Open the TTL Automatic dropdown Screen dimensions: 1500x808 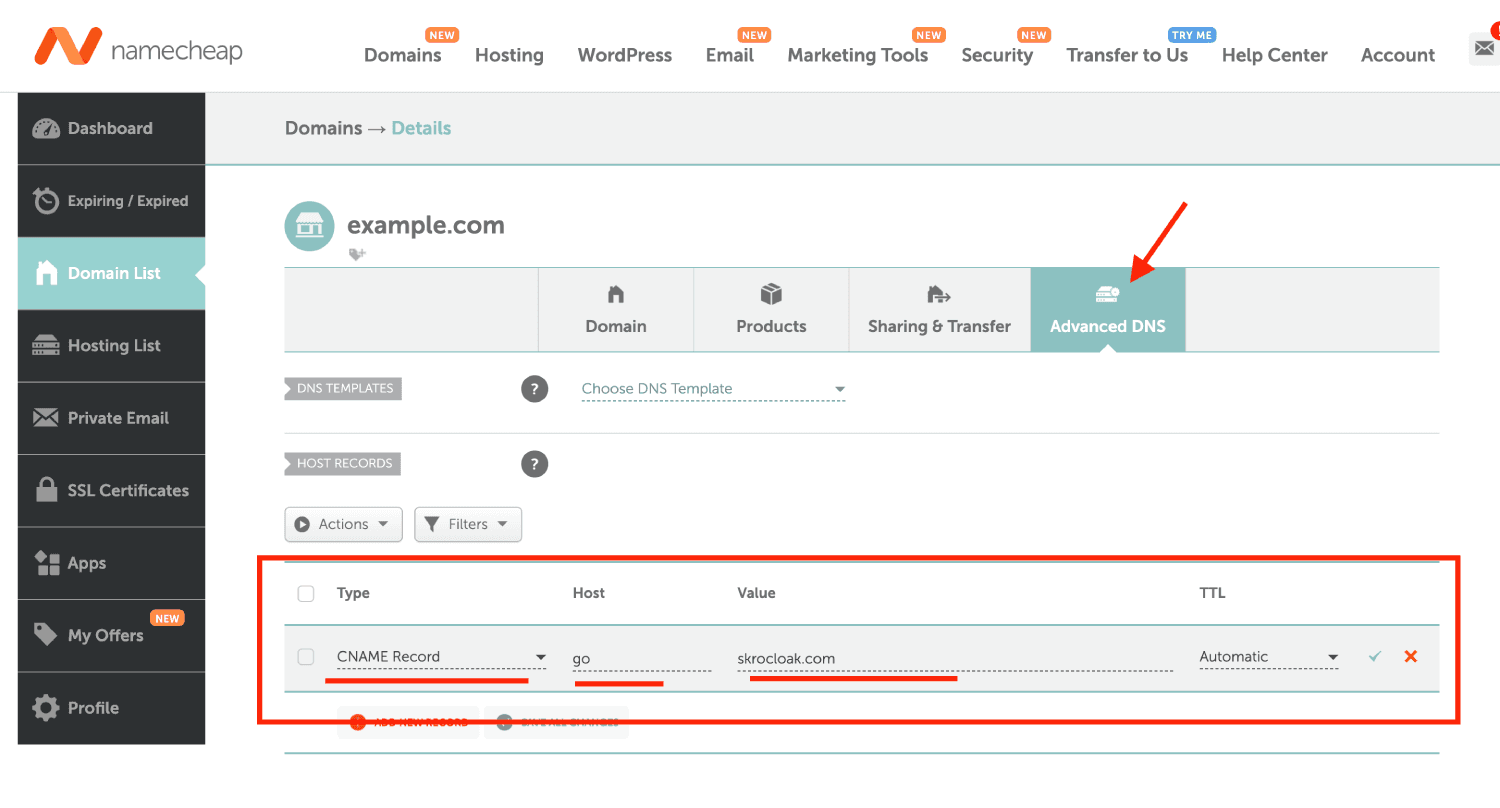pos(1269,658)
